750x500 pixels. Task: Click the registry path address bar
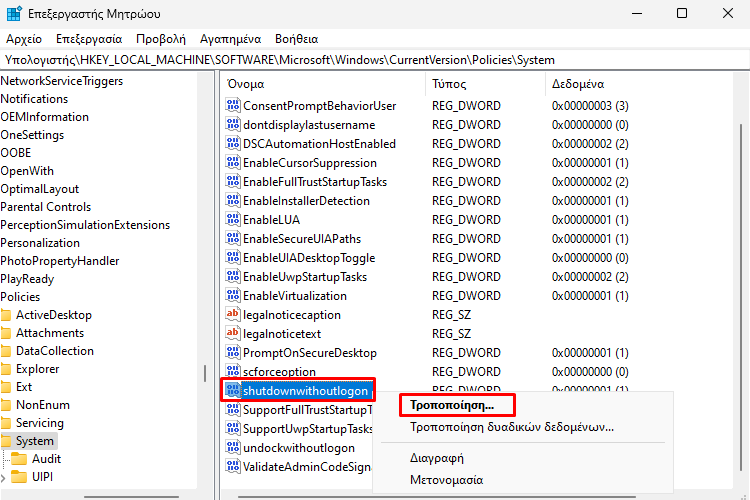(375, 60)
